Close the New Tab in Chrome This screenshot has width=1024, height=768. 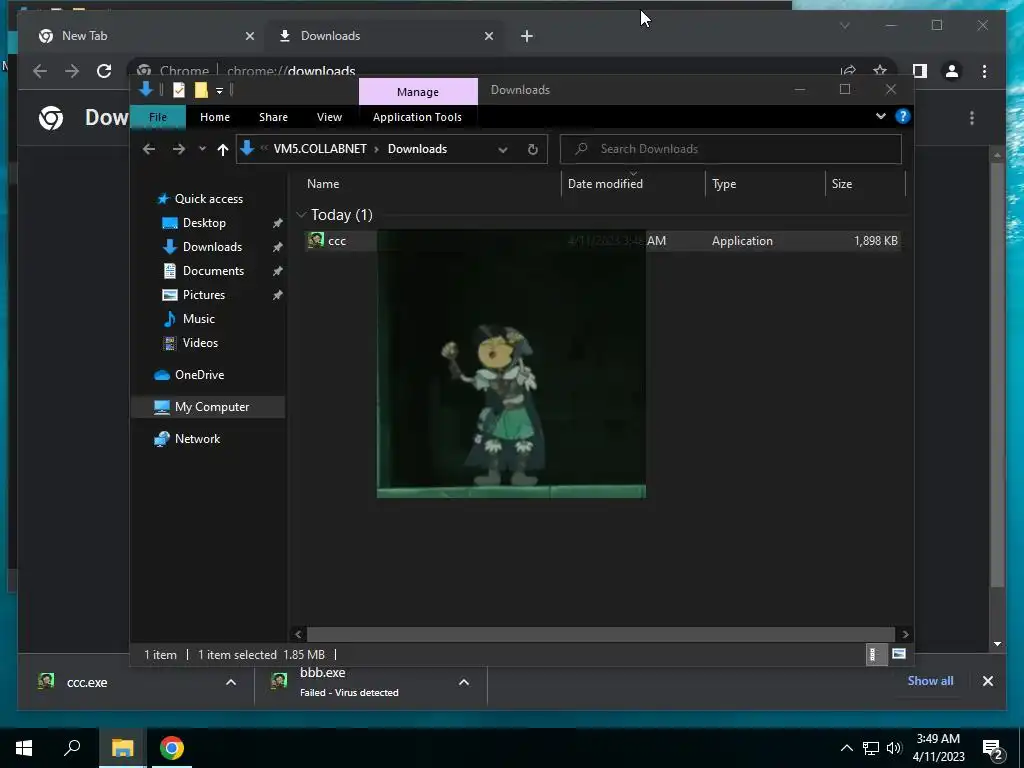click(x=249, y=37)
